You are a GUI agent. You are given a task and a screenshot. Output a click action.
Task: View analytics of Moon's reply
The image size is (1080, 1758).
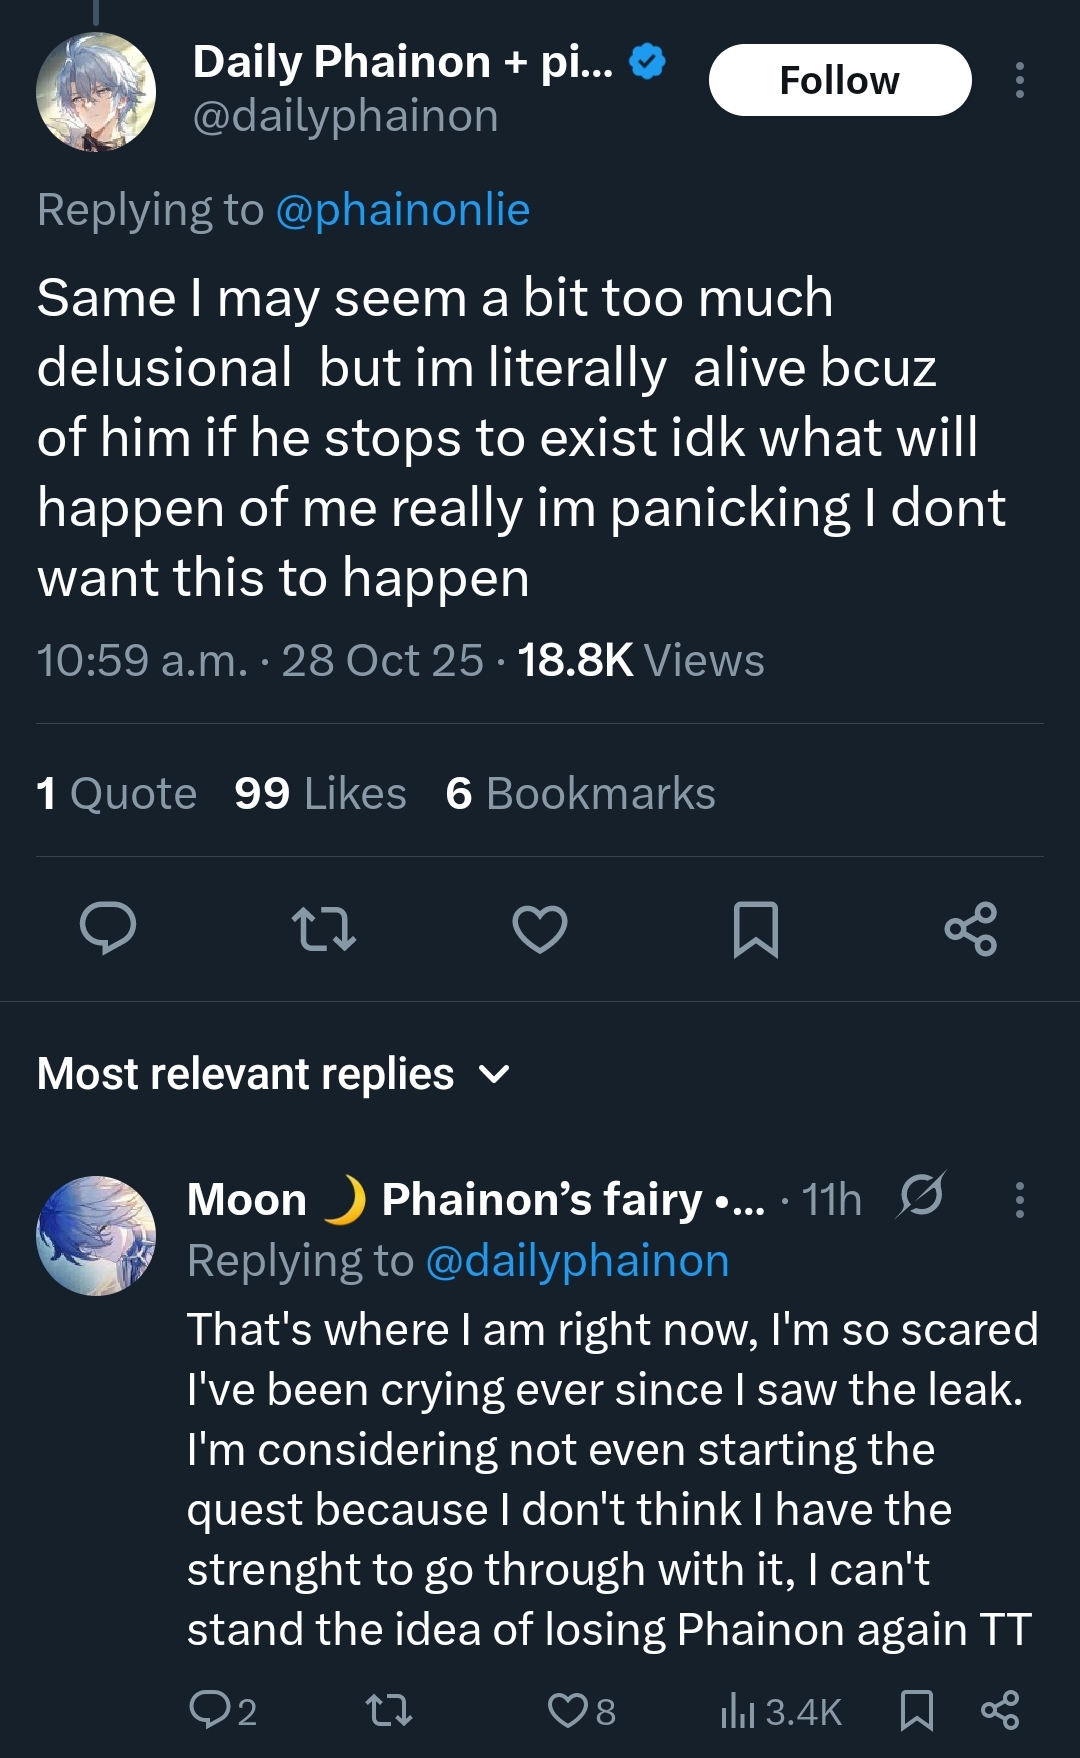(x=781, y=1711)
